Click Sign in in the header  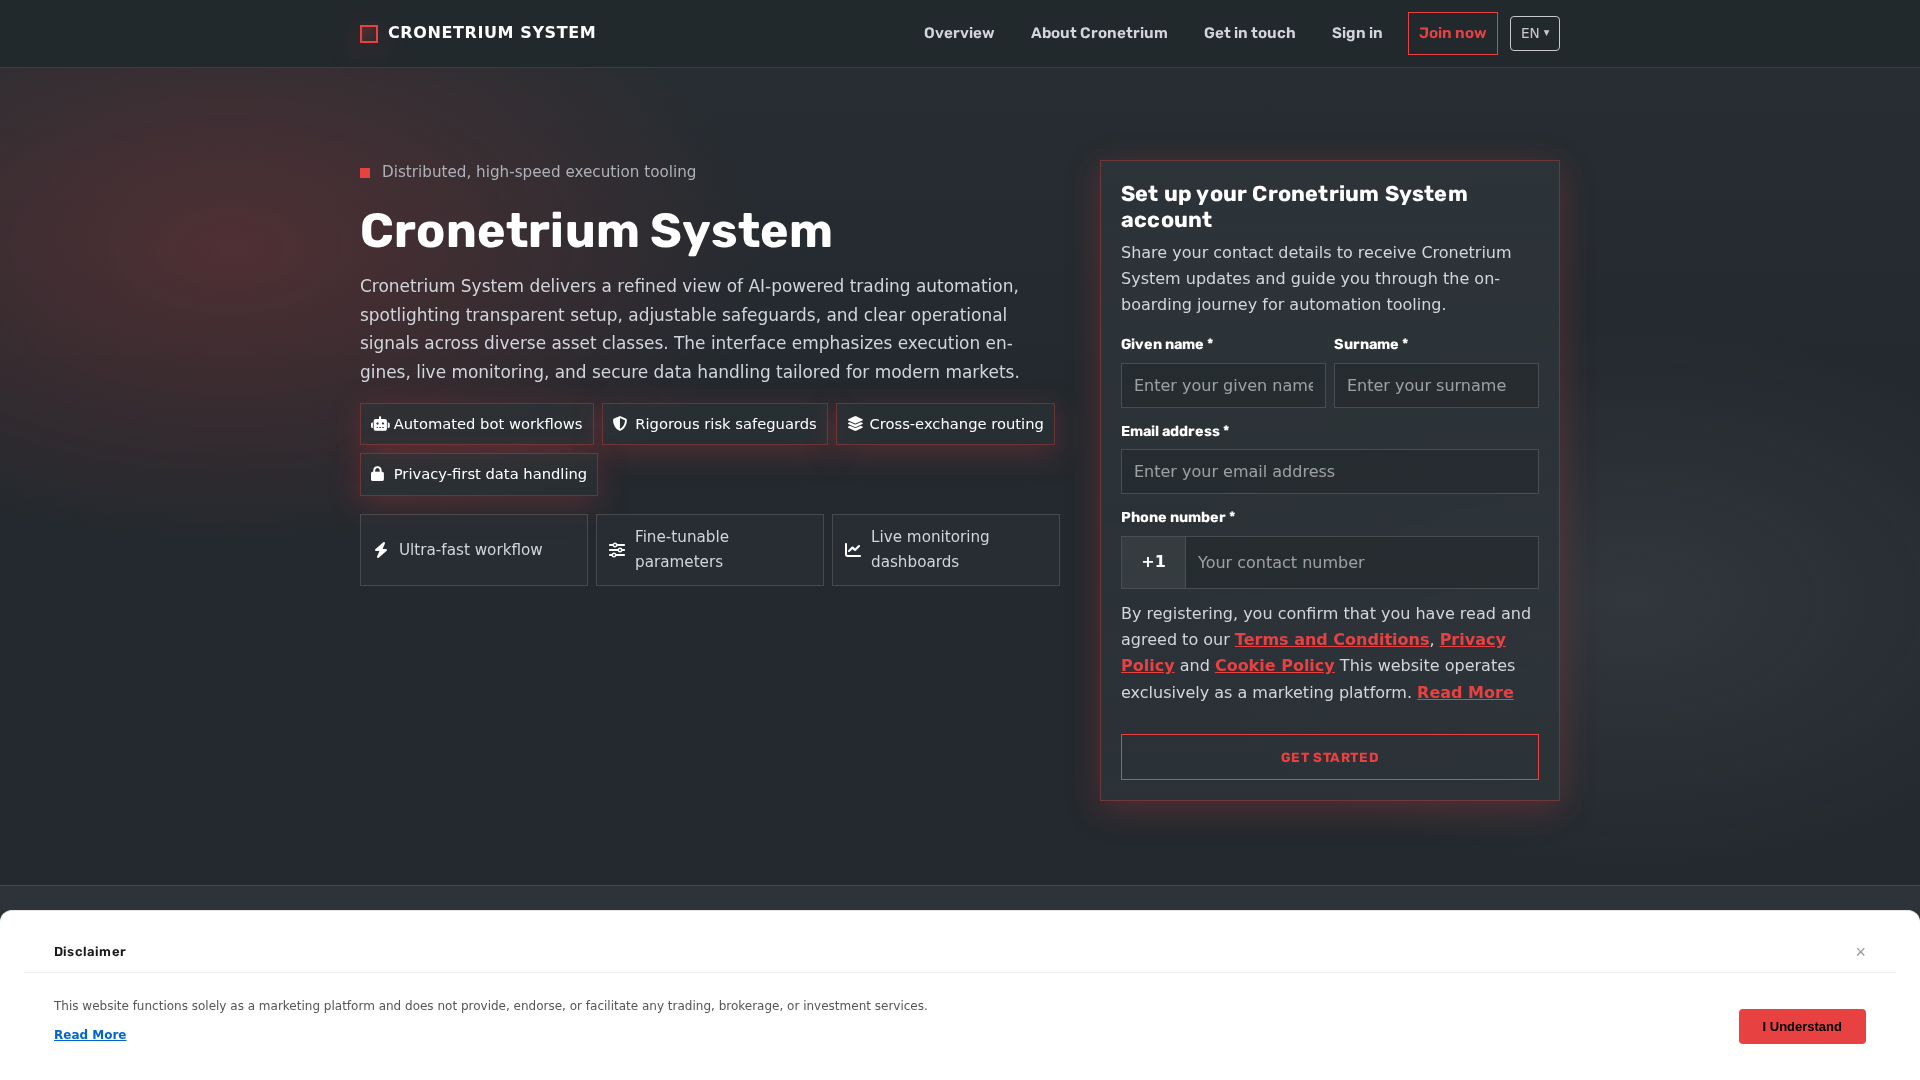point(1357,33)
